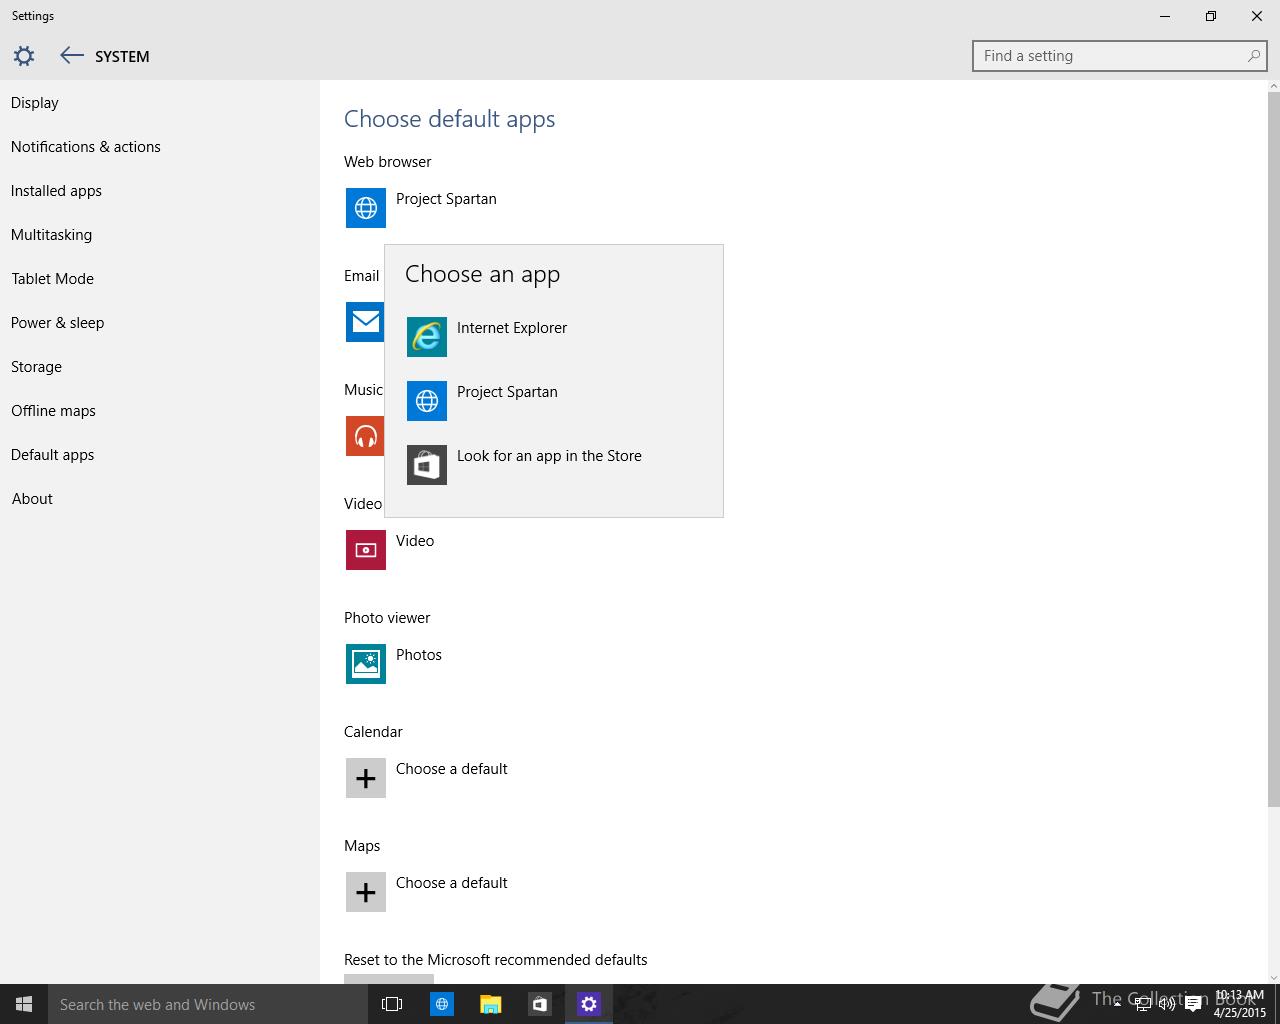Open Power & sleep settings
The width and height of the screenshot is (1280, 1024).
[x=57, y=323]
